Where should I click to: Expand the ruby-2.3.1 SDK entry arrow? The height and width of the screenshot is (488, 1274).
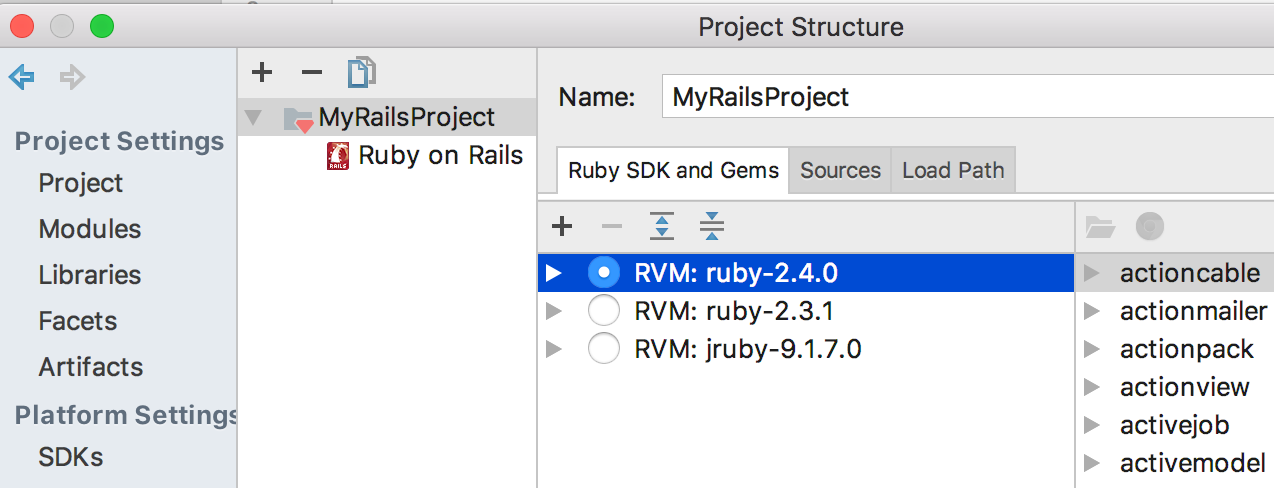553,311
